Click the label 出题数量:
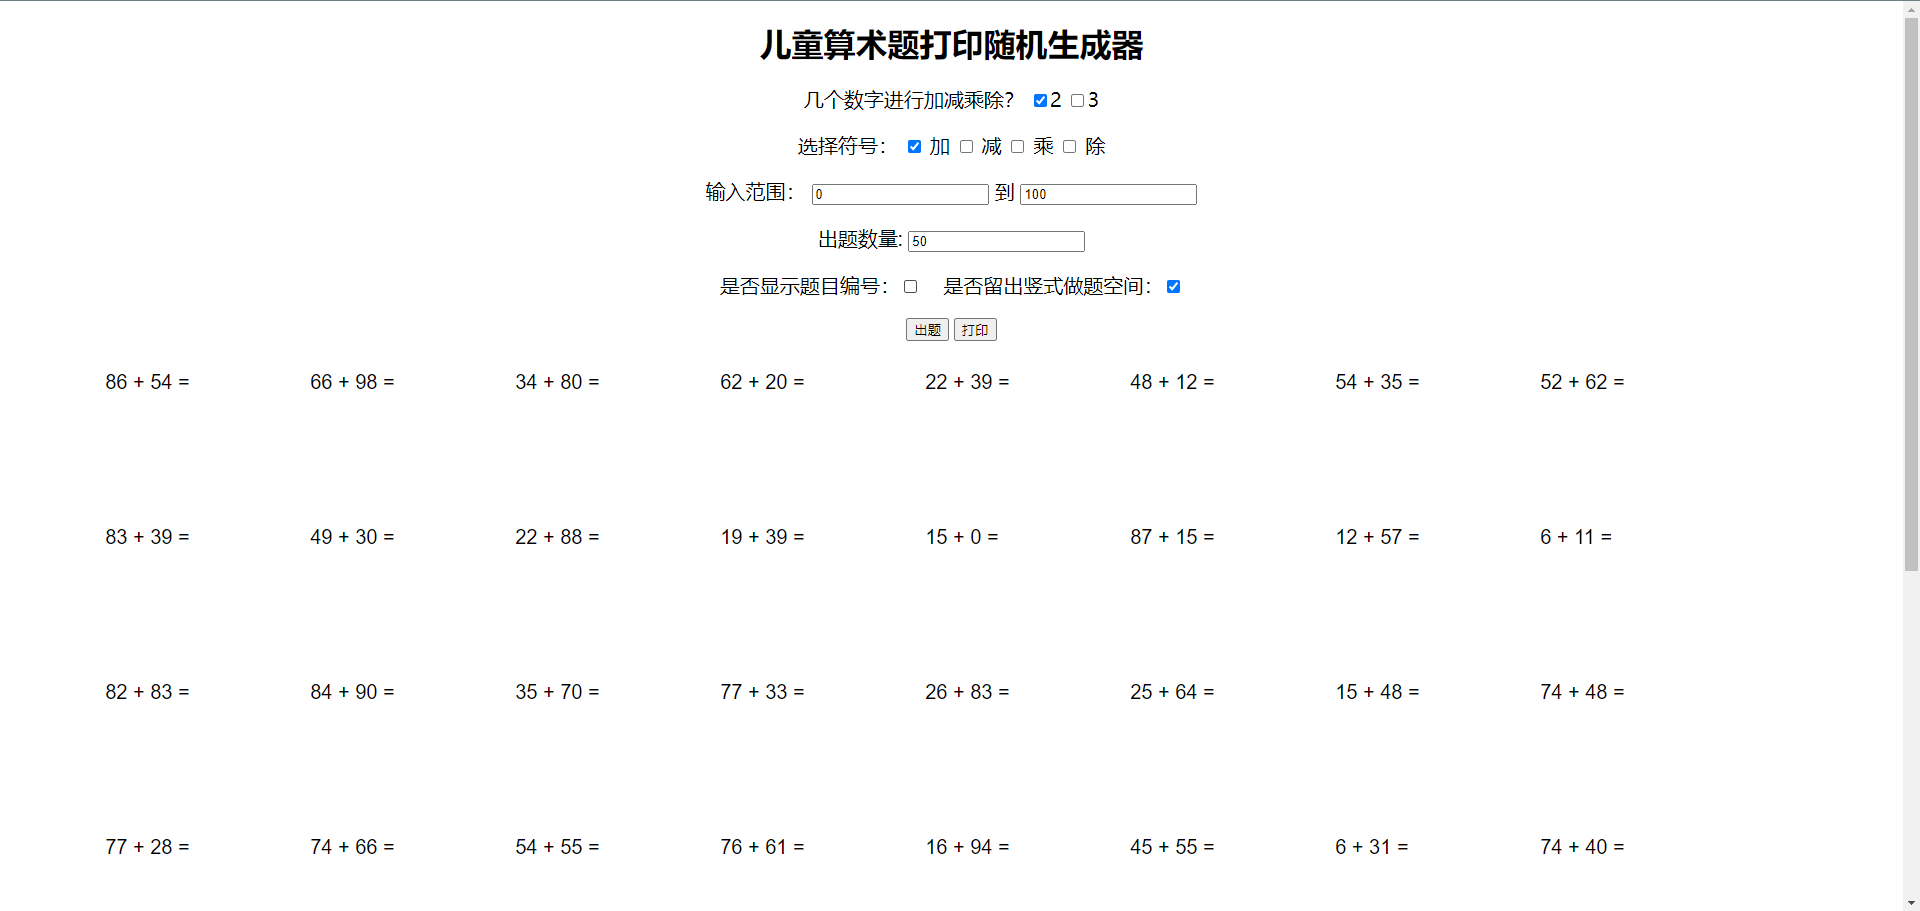This screenshot has width=1920, height=911. coord(860,240)
